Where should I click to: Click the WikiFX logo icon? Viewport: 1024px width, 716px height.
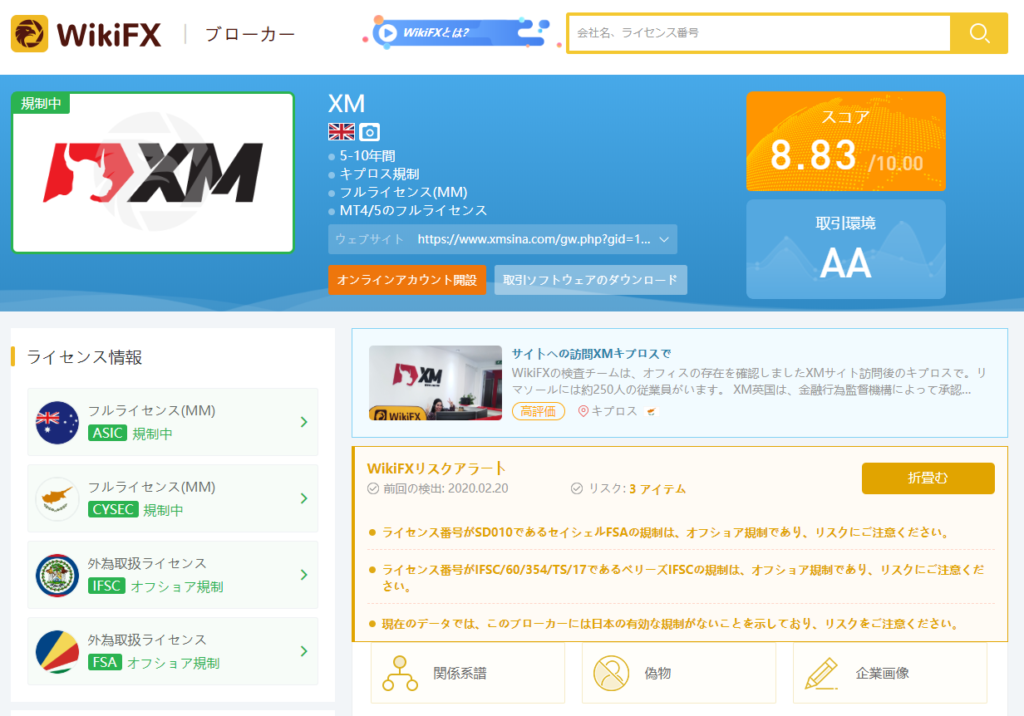[x=29, y=33]
